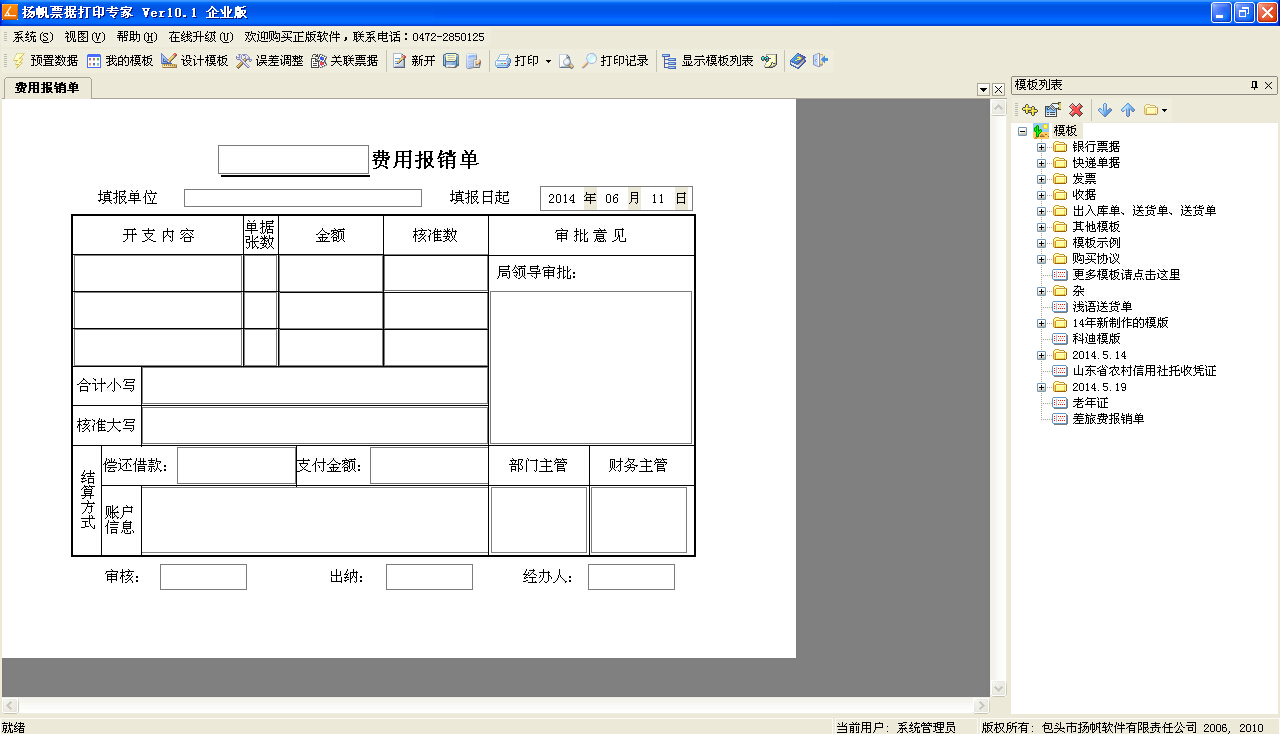
Task: Click the 设计模板 toolbar button
Action: [x=195, y=61]
